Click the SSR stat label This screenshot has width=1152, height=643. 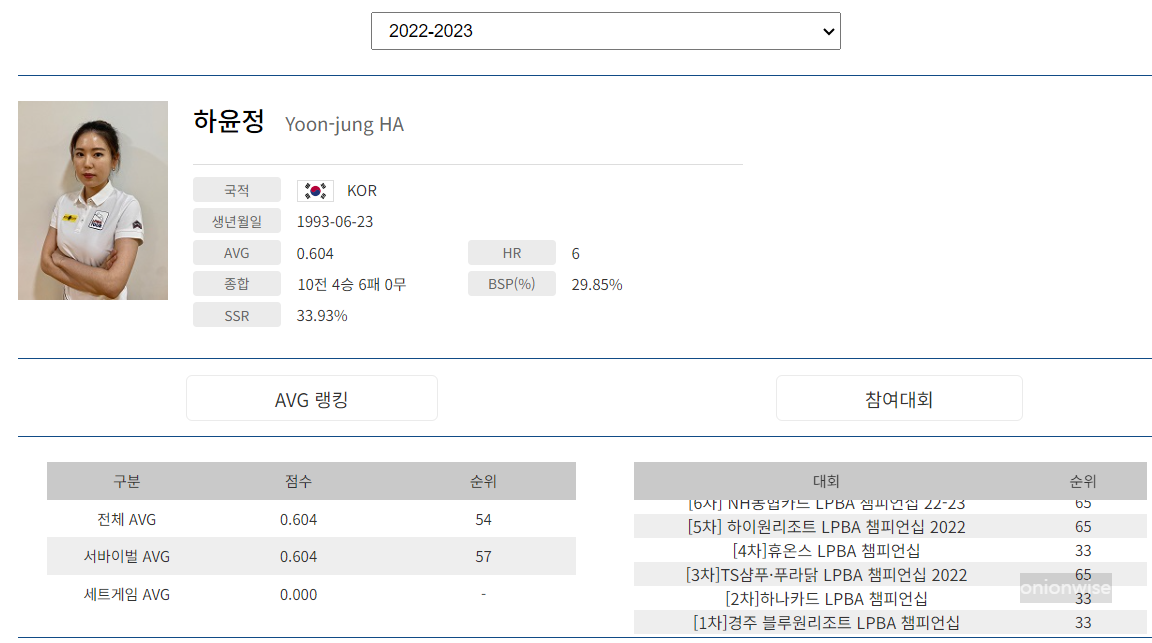tap(237, 314)
